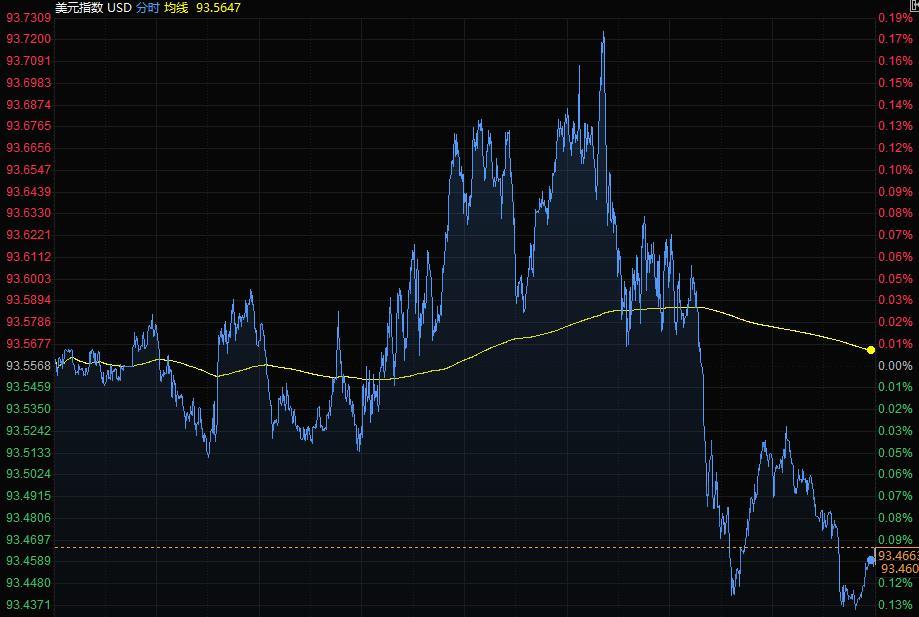Select the 均线 average line label
919x617 pixels.
[177, 7]
